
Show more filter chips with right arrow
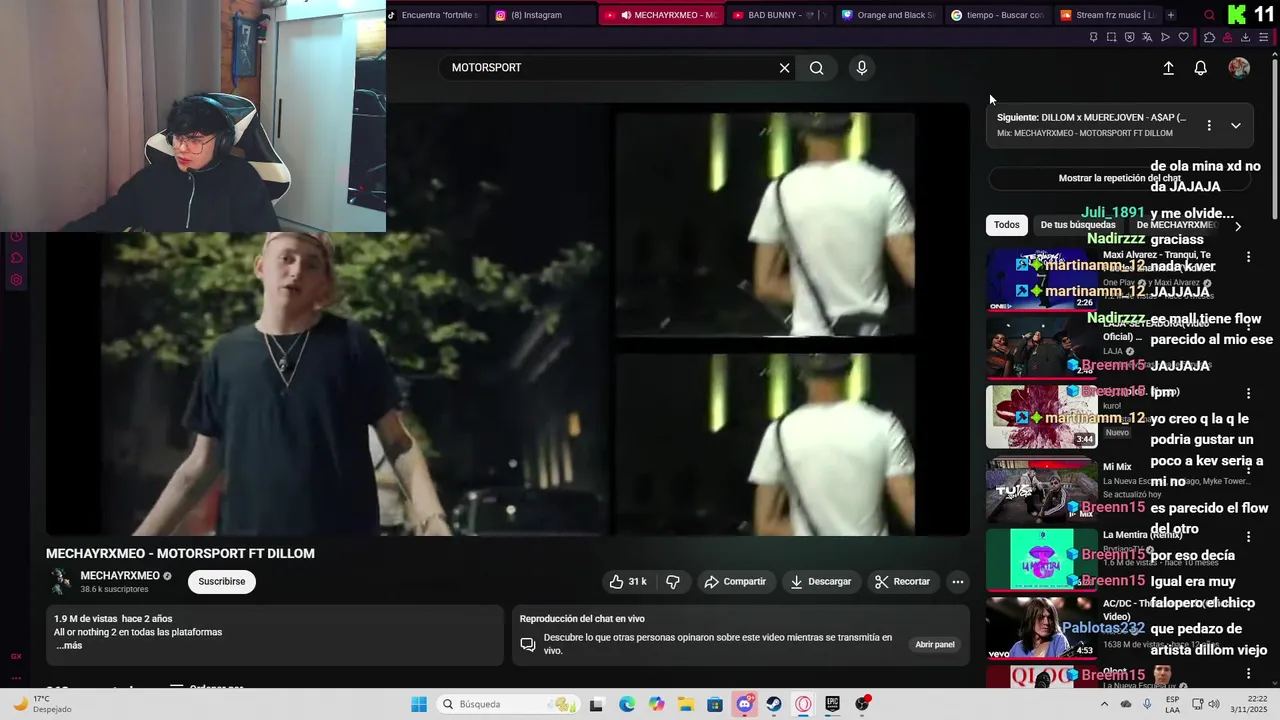click(1238, 226)
